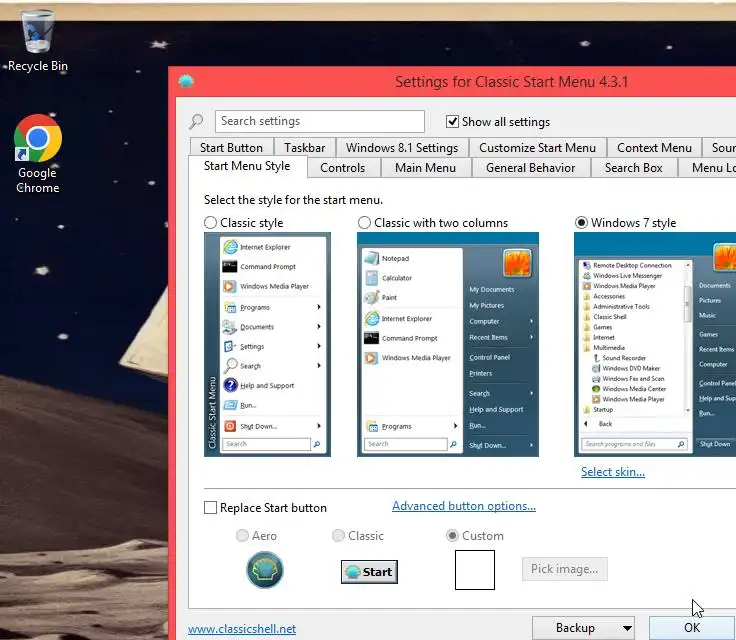Click Shut Down icon in Classic style preview
Viewport: 736px width, 640px height.
coord(230,426)
